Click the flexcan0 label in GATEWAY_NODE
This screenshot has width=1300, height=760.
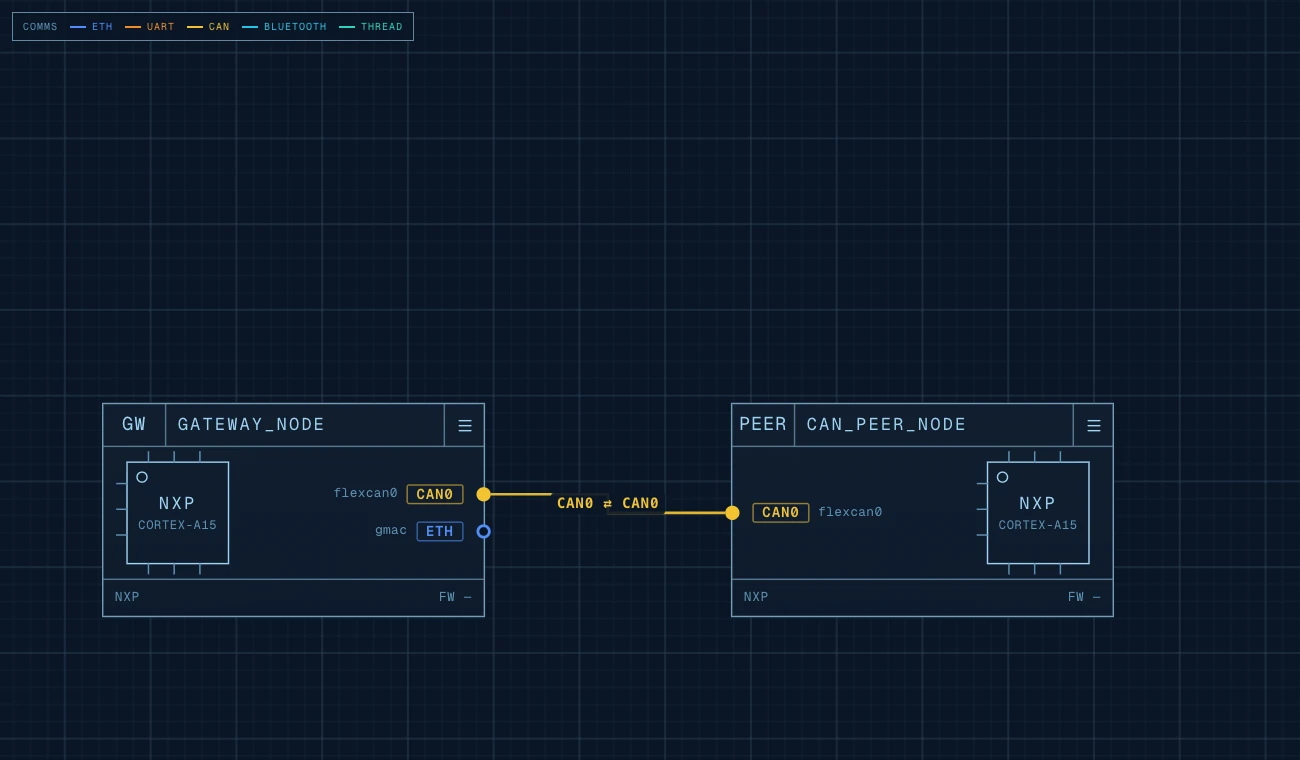pos(365,494)
